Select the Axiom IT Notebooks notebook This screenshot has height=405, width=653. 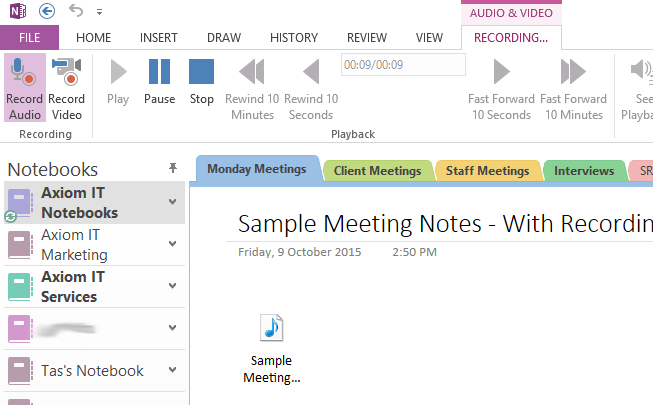[x=94, y=202]
